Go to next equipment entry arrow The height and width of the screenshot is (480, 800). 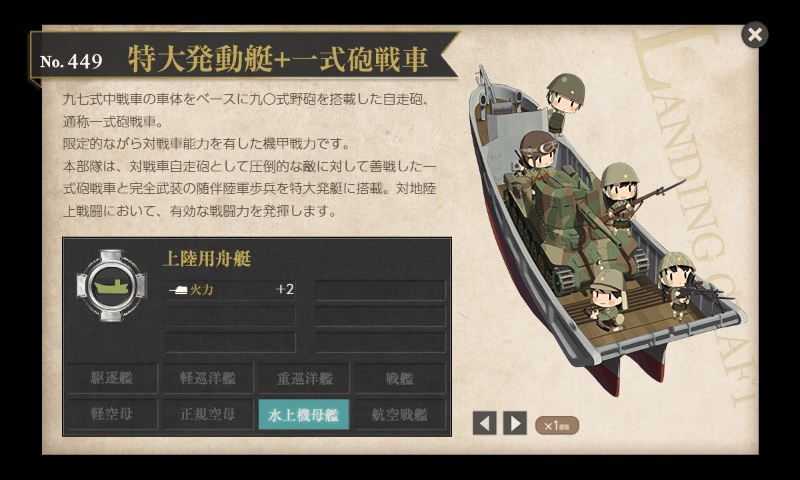click(x=515, y=423)
